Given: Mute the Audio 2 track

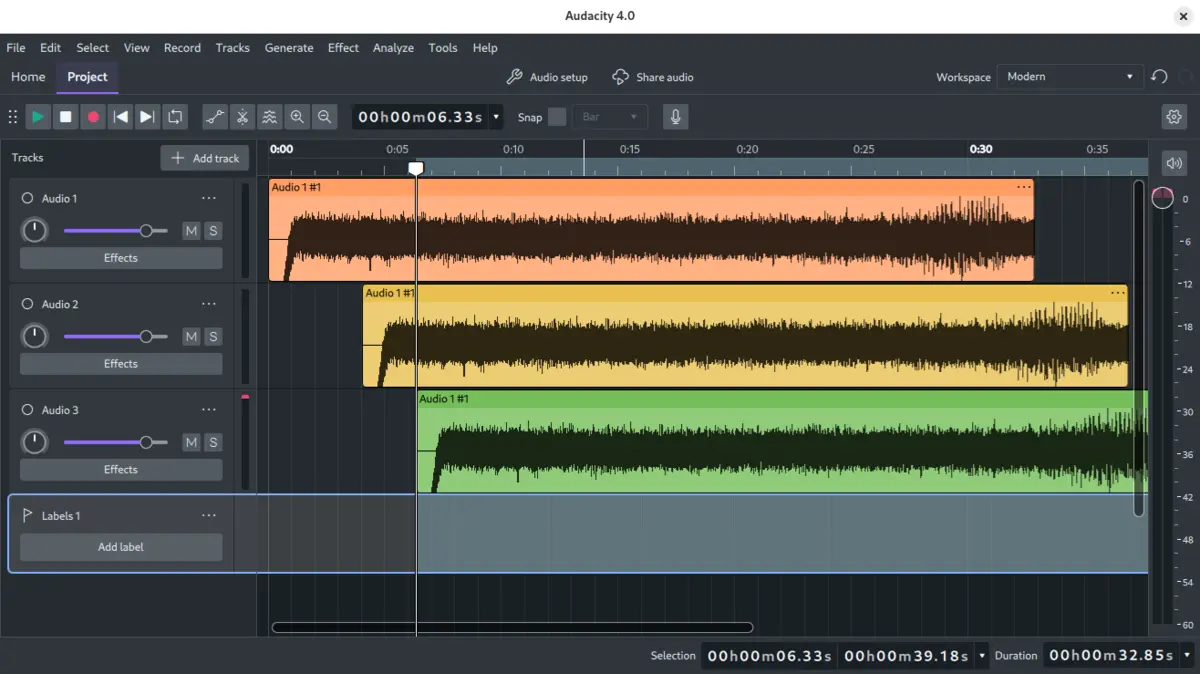Looking at the screenshot, I should coord(191,337).
